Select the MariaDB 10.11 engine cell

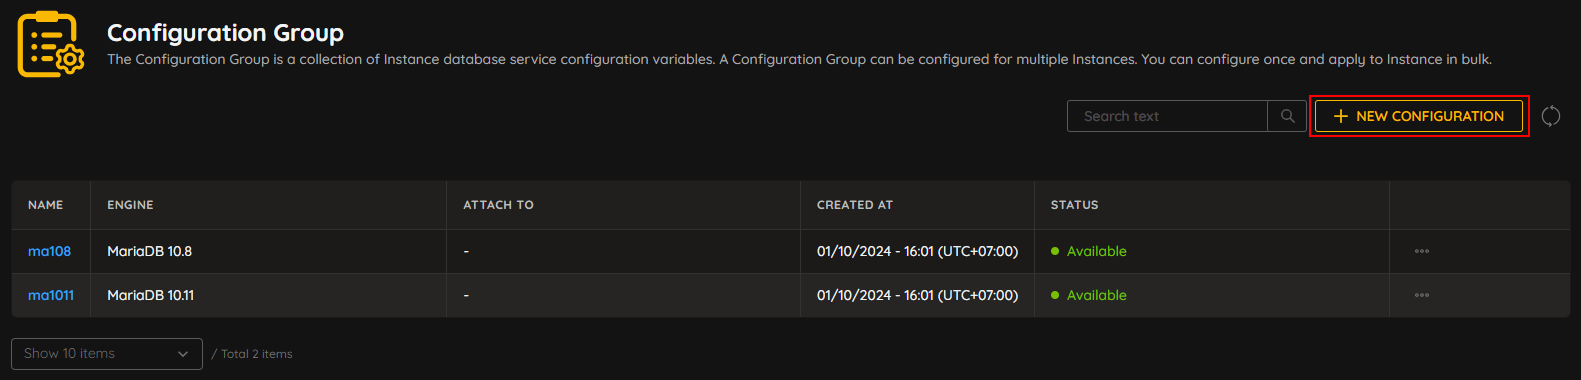(151, 295)
